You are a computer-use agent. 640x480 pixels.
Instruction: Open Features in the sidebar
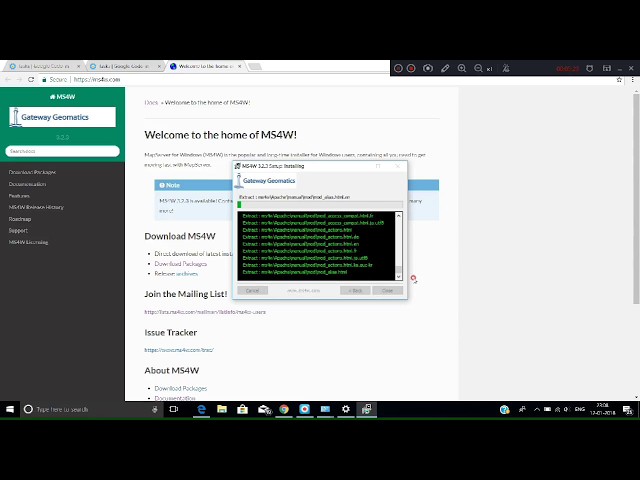point(19,196)
